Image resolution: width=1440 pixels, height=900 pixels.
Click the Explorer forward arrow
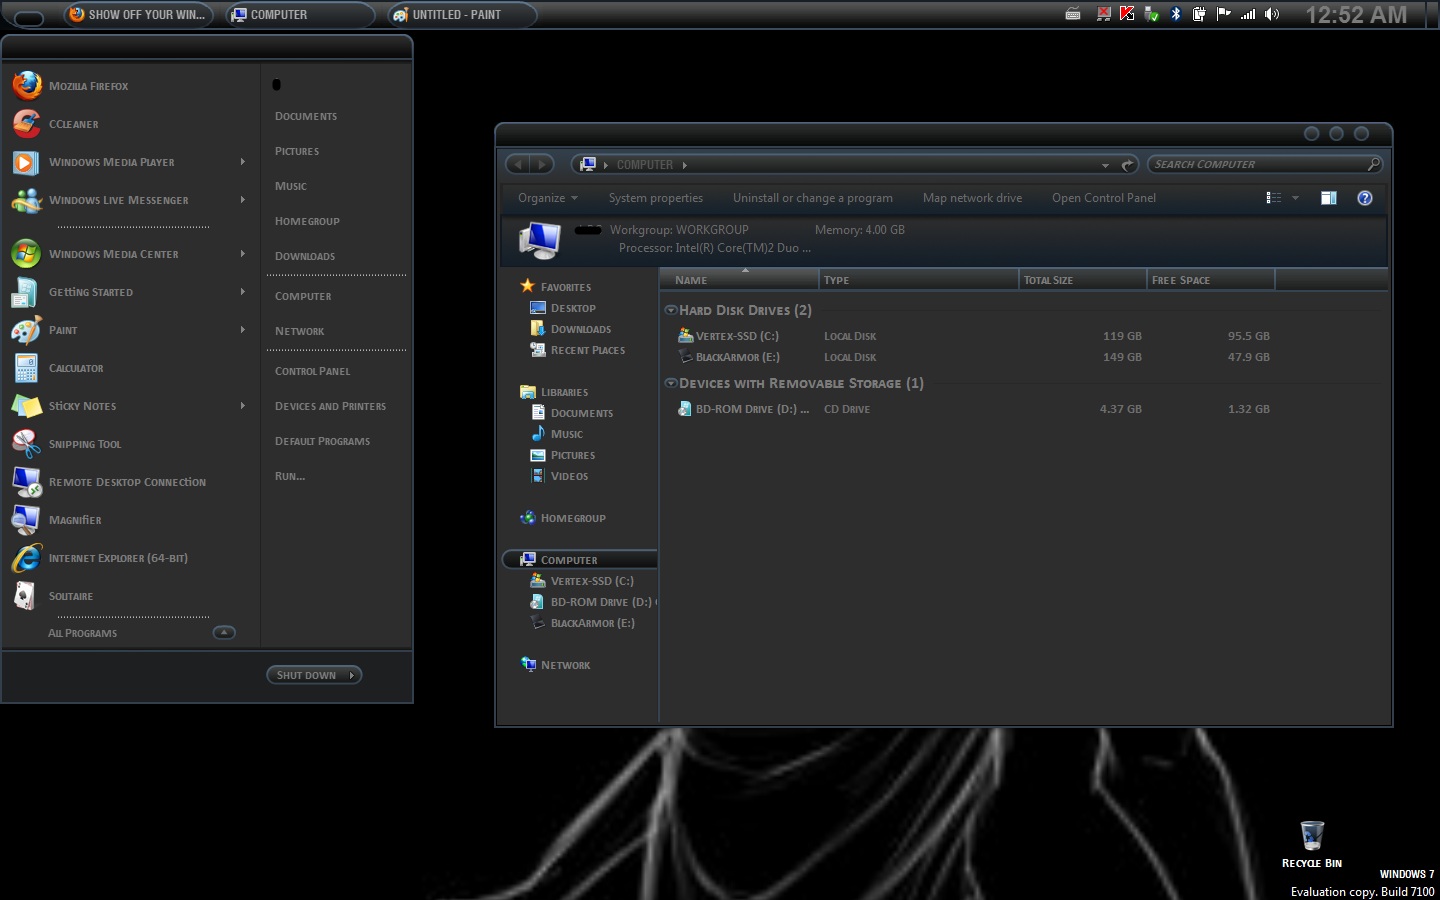click(x=542, y=164)
